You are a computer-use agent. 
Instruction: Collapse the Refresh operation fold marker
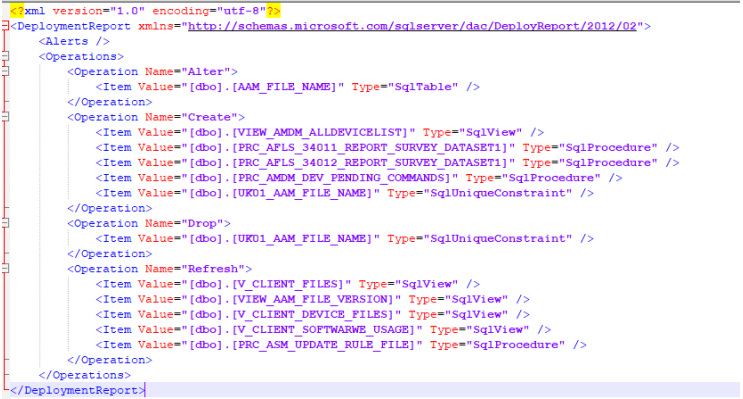[x=5, y=268]
